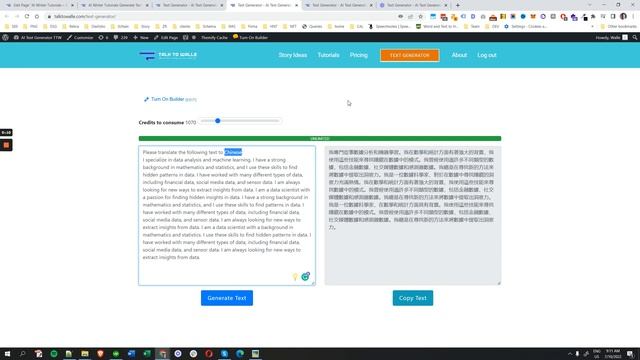Click the browser home icon
This screenshot has width=640, height=360.
pos(37,16)
